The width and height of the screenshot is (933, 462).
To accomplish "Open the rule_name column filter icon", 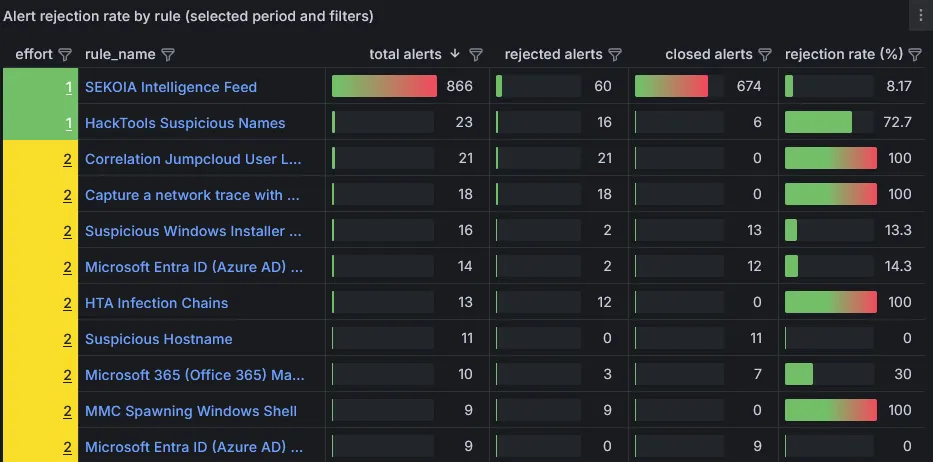I will point(168,55).
